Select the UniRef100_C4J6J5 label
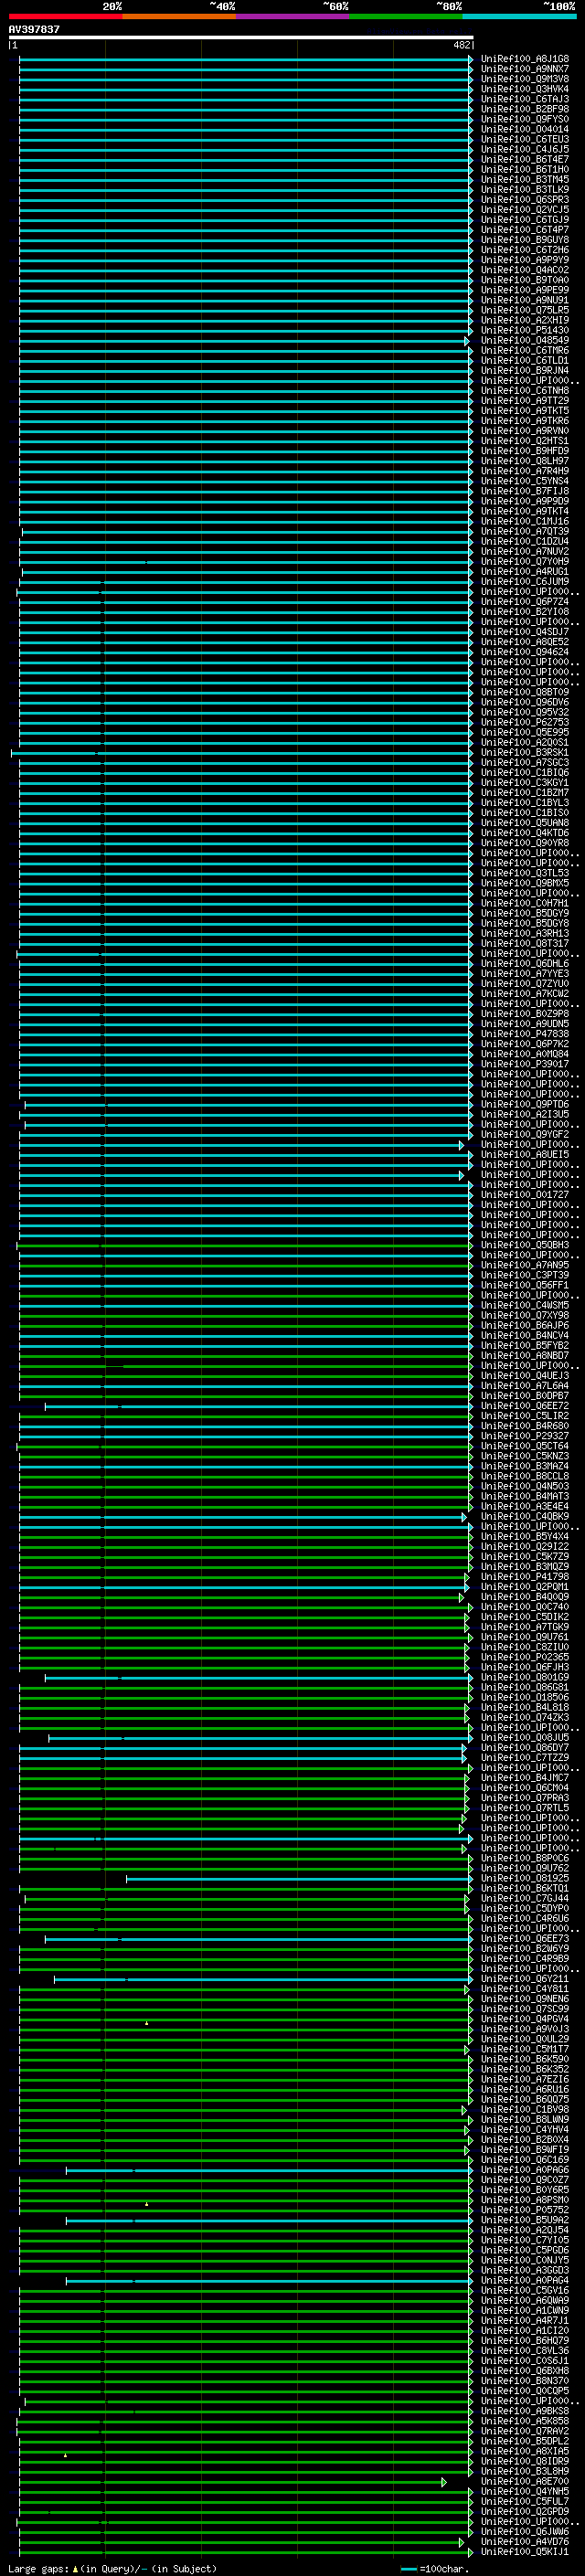 (x=525, y=149)
